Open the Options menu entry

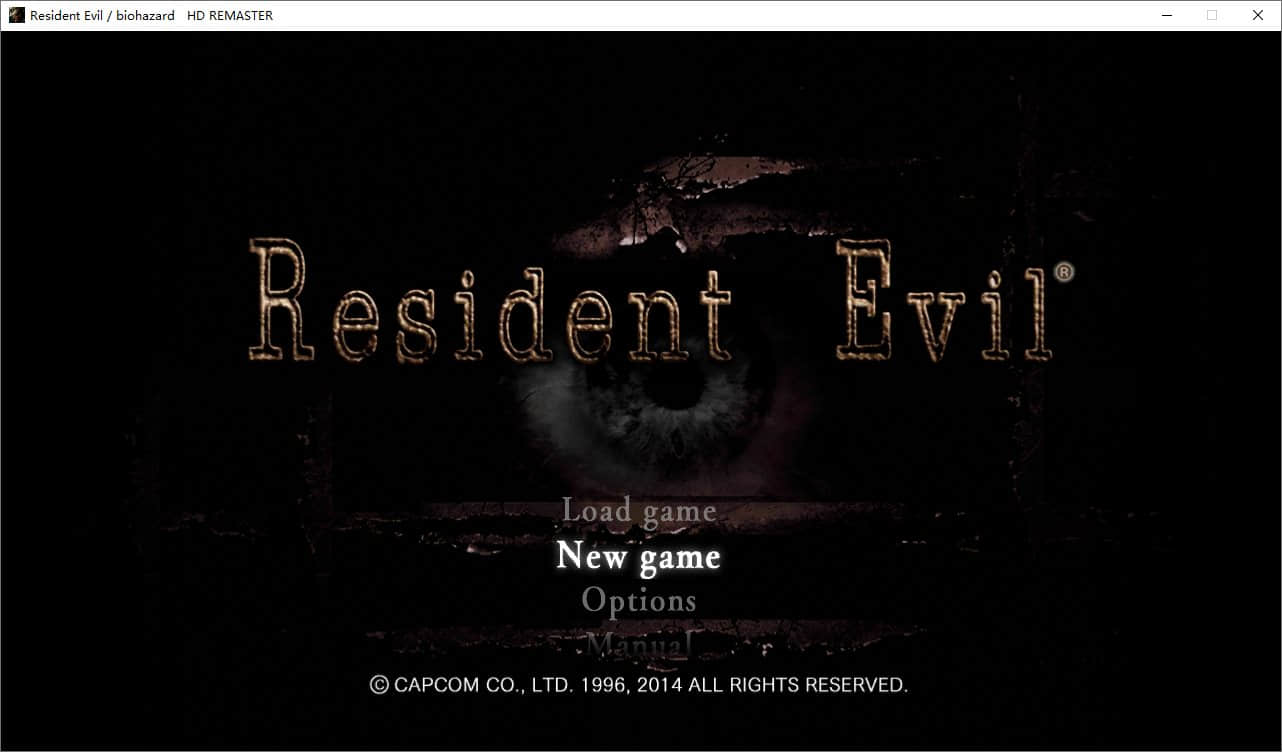point(639,601)
